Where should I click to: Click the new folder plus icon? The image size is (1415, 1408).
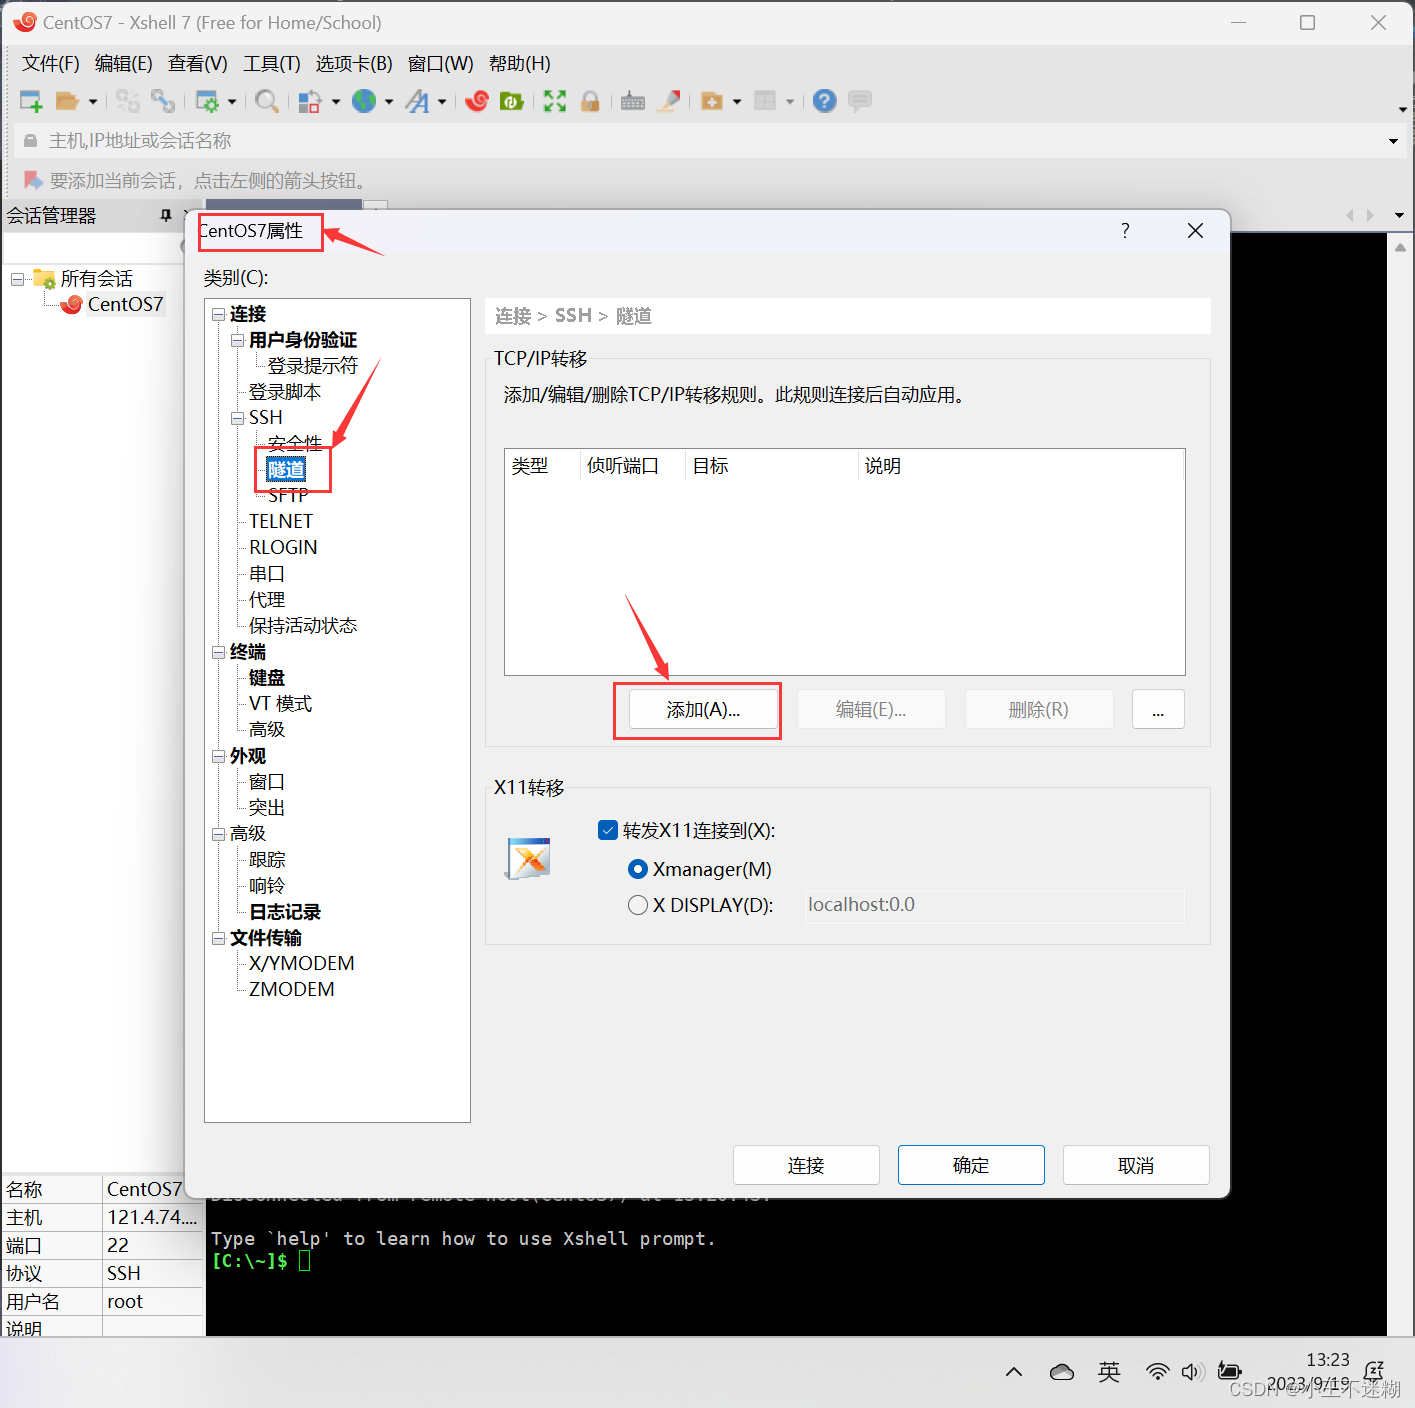pyautogui.click(x=711, y=101)
